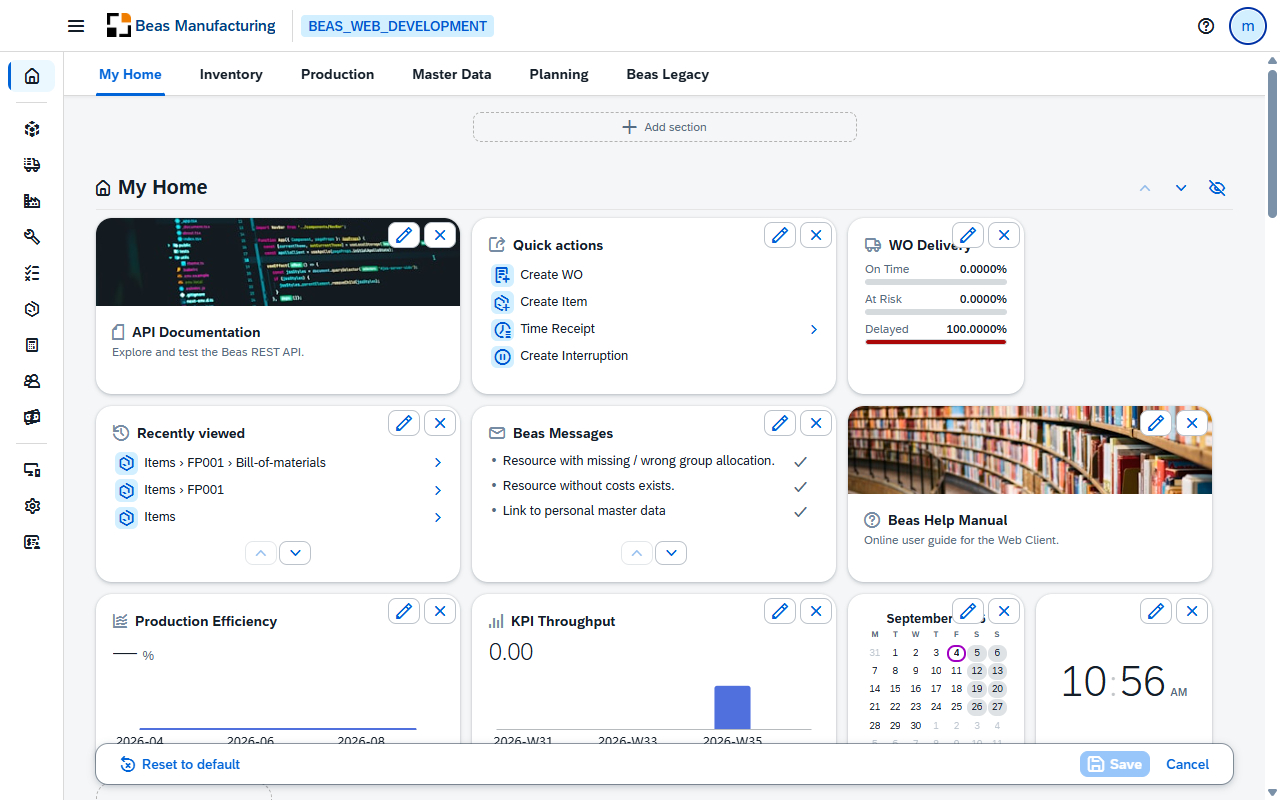This screenshot has width=1280, height=800.
Task: Open the hamburger navigation menu
Action: point(76,26)
